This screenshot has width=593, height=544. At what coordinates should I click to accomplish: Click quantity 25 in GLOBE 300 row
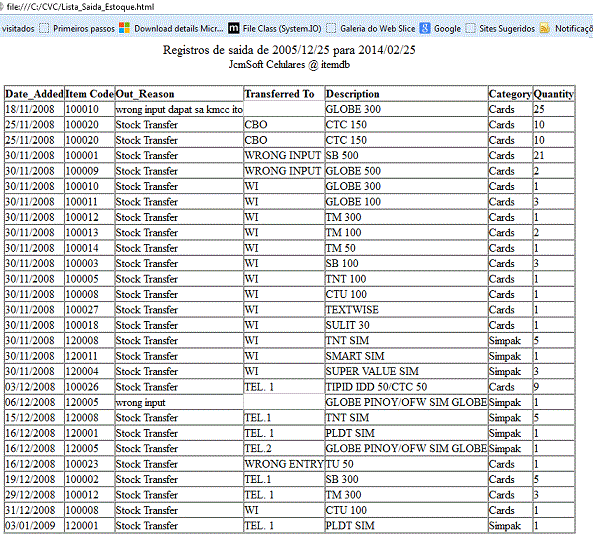point(554,109)
